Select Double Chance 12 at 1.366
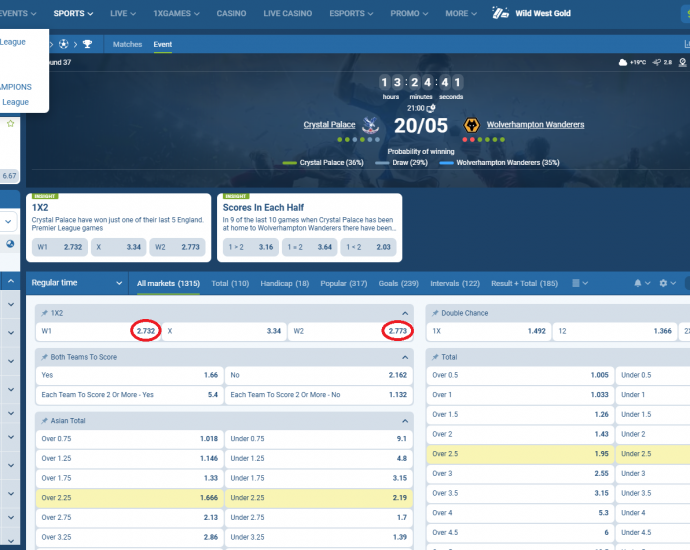Image resolution: width=690 pixels, height=550 pixels. [615, 331]
